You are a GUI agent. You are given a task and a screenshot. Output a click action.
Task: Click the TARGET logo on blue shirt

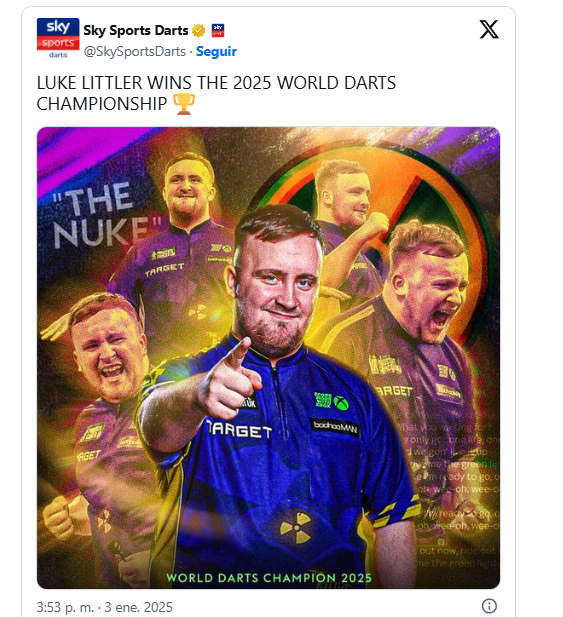[x=240, y=429]
